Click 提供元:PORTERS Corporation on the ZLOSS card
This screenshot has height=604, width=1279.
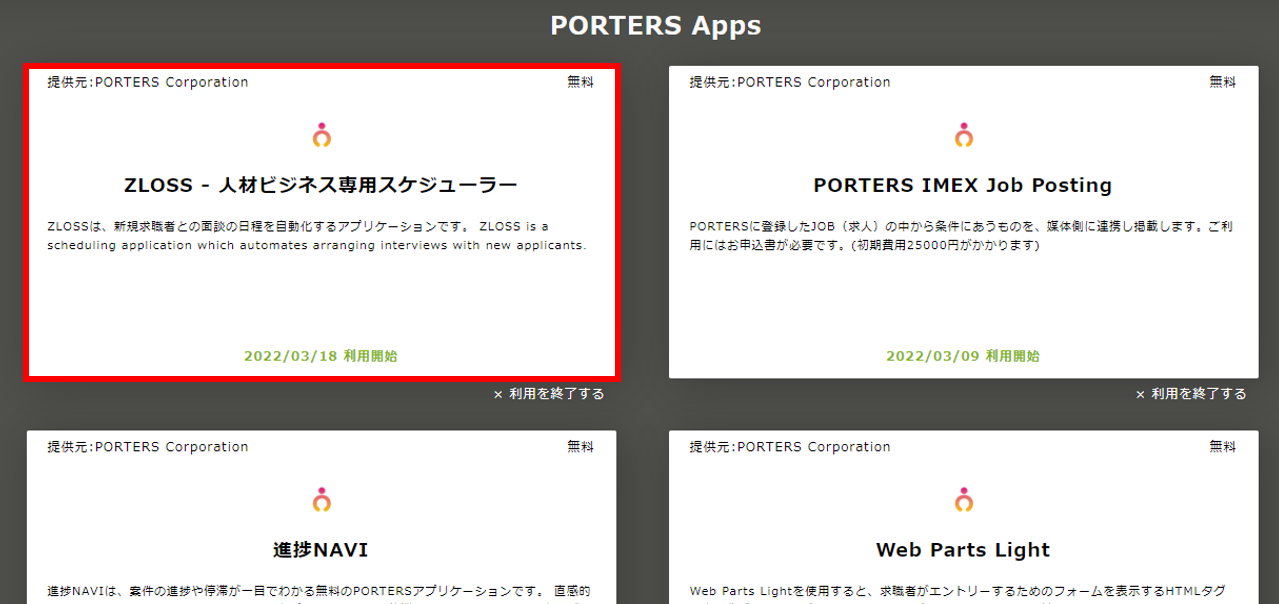[x=148, y=82]
